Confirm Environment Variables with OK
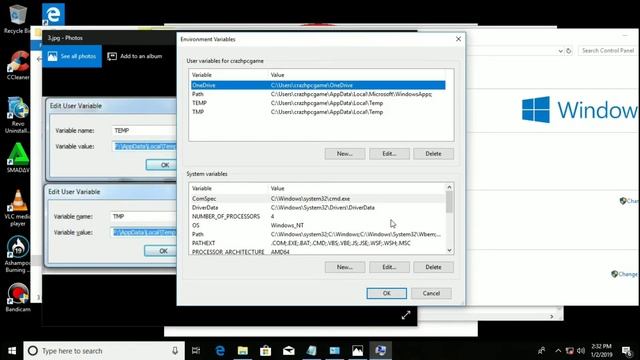 (x=387, y=293)
